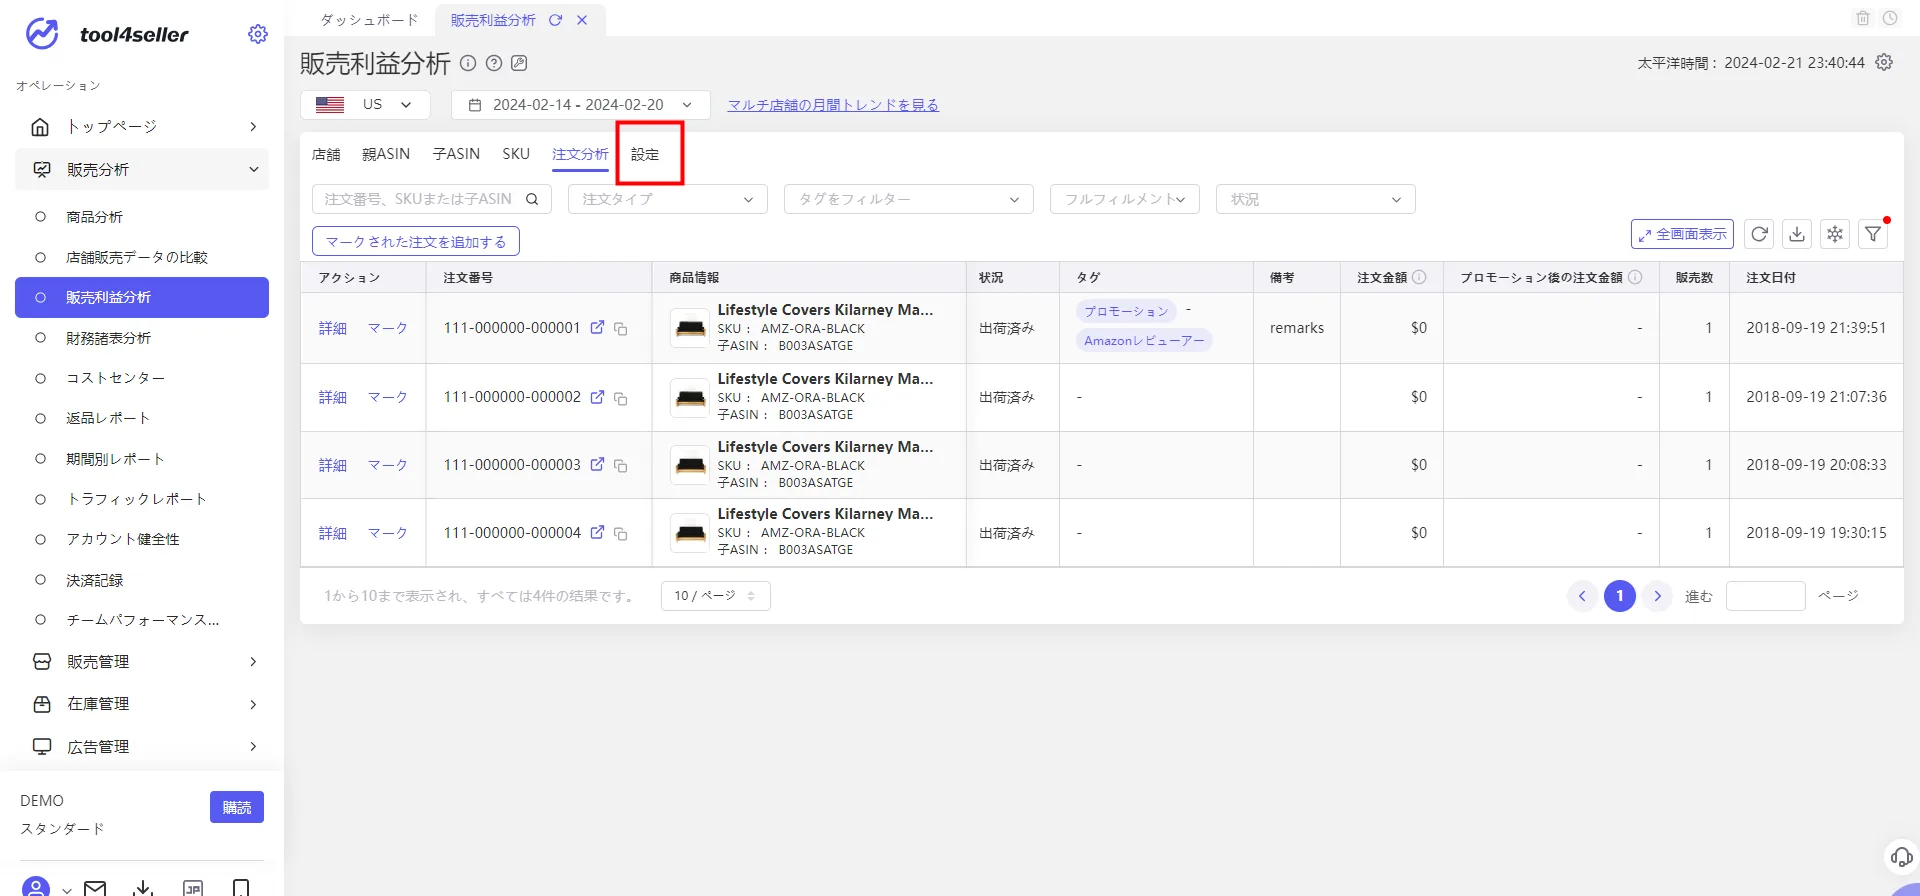The image size is (1920, 896).
Task: Open the 設定 tab
Action: pyautogui.click(x=645, y=154)
